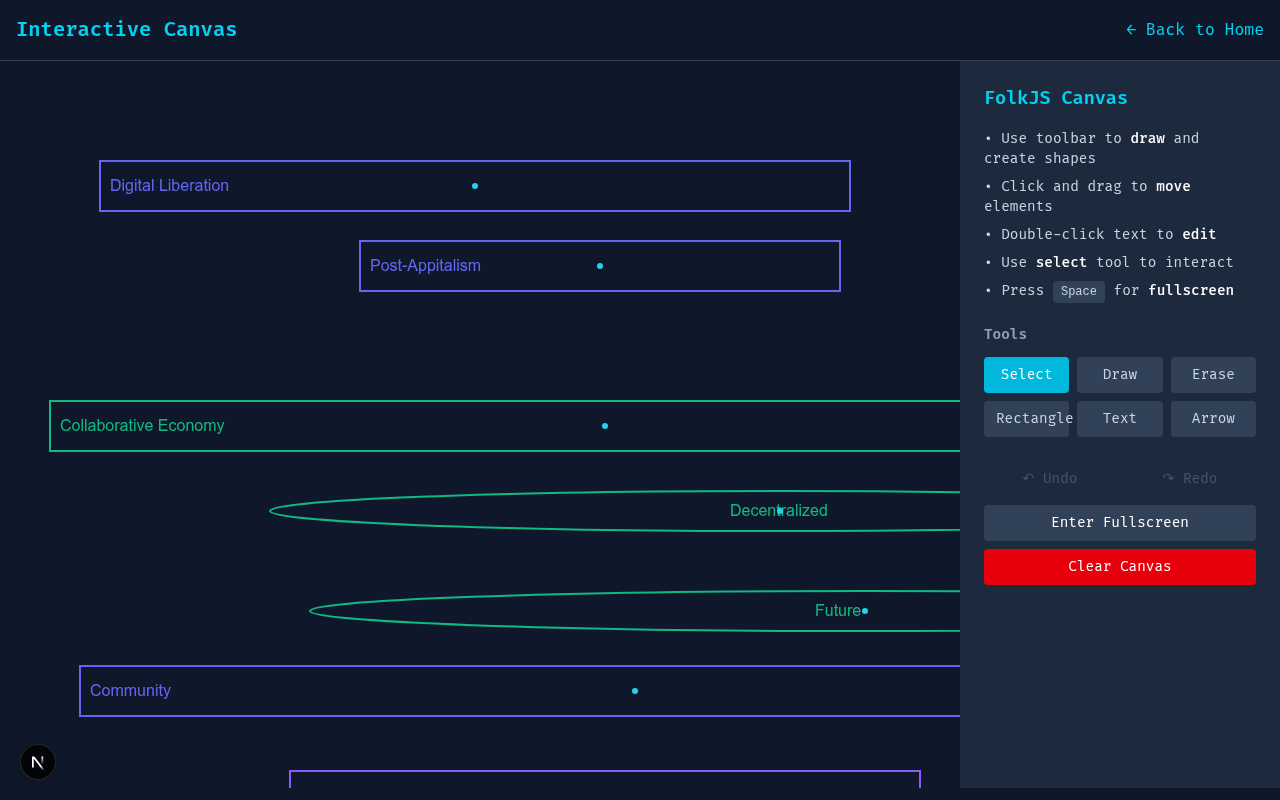Click the Next.js logo badge
Image resolution: width=1280 pixels, height=800 pixels.
[x=38, y=762]
